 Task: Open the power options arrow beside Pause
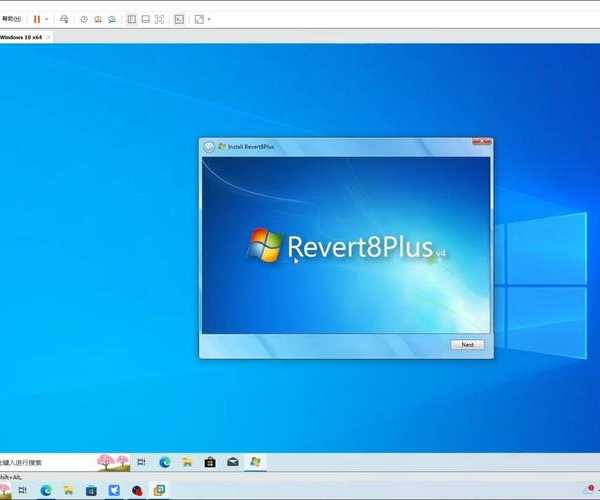click(47, 19)
